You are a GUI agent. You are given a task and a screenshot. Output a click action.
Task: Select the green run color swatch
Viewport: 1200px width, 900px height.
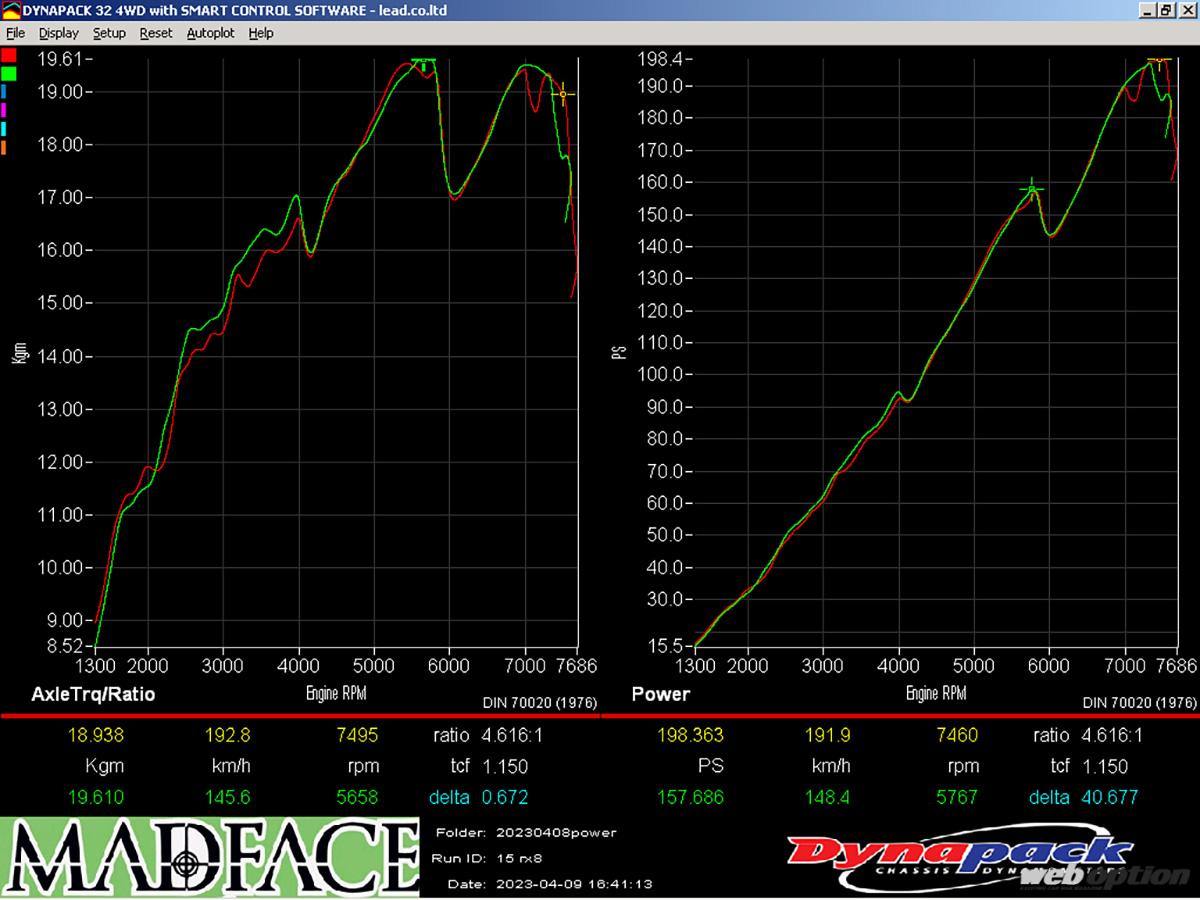pyautogui.click(x=8, y=73)
